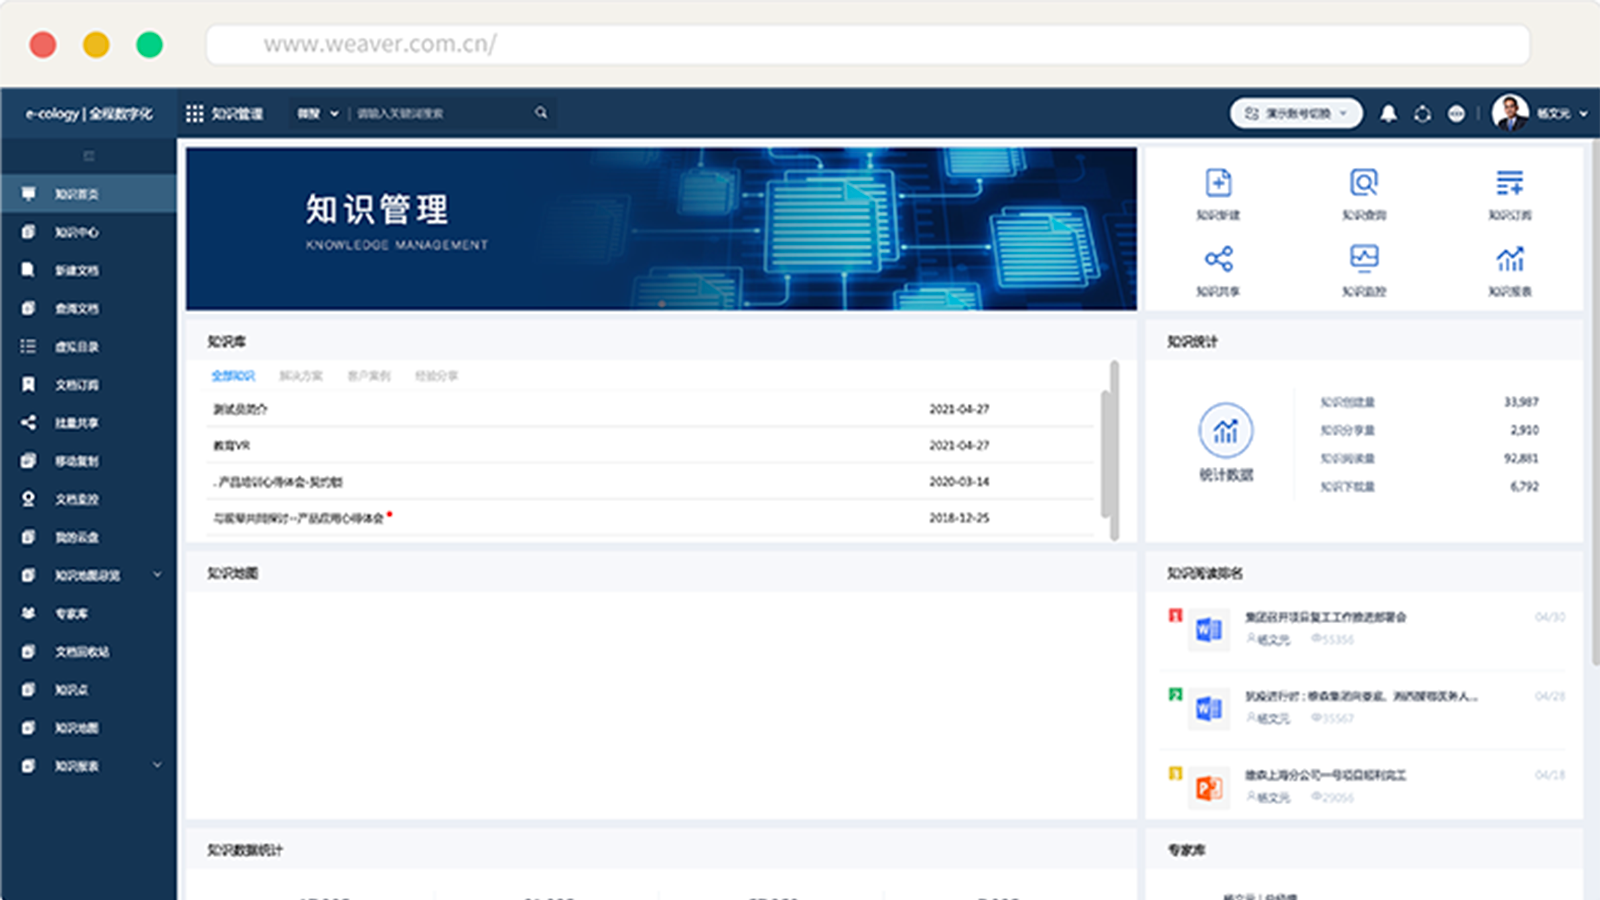Open the 知识查询 knowledge search icon

pyautogui.click(x=1363, y=184)
